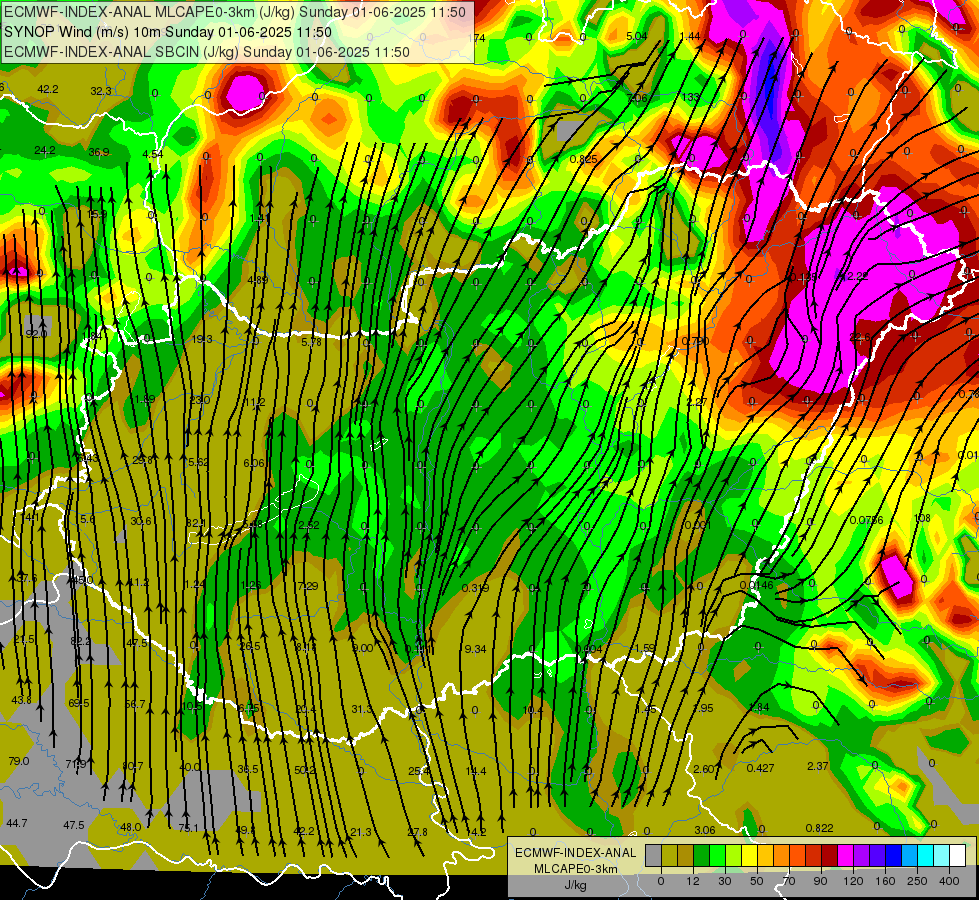The height and width of the screenshot is (900, 979).
Task: Click the map value 19.3
Action: point(202,339)
